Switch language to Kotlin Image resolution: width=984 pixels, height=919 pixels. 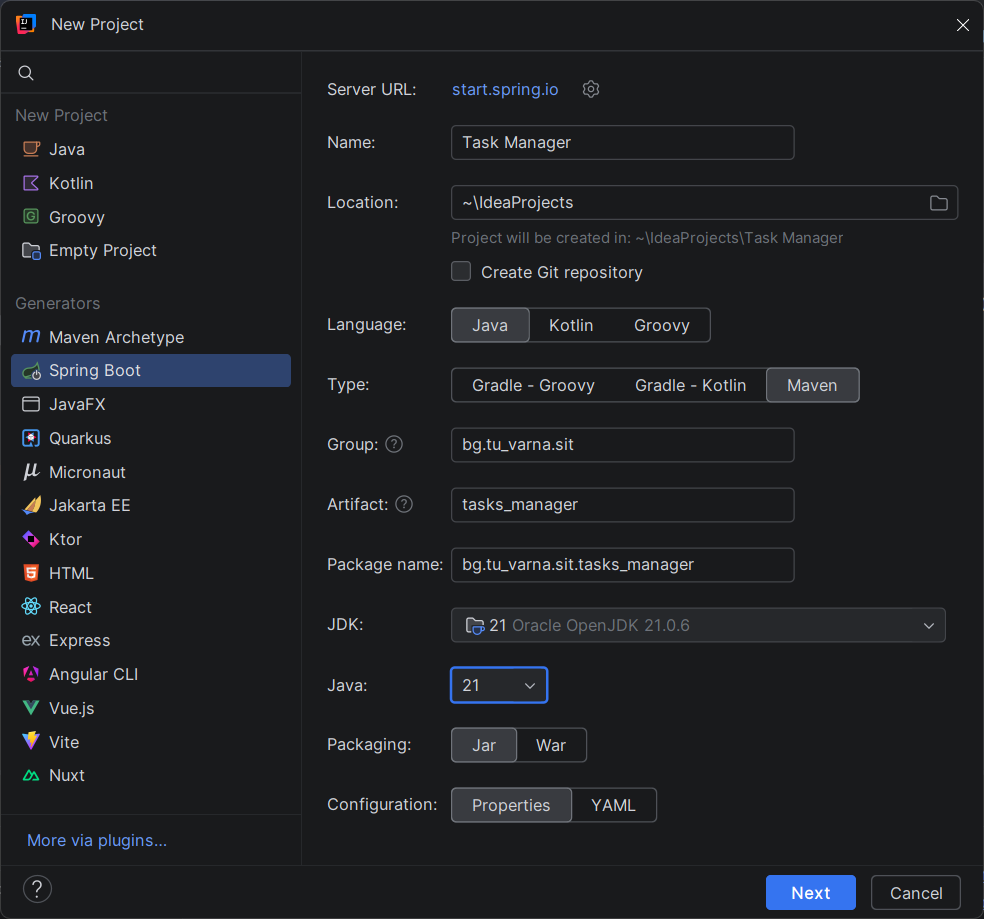(571, 325)
